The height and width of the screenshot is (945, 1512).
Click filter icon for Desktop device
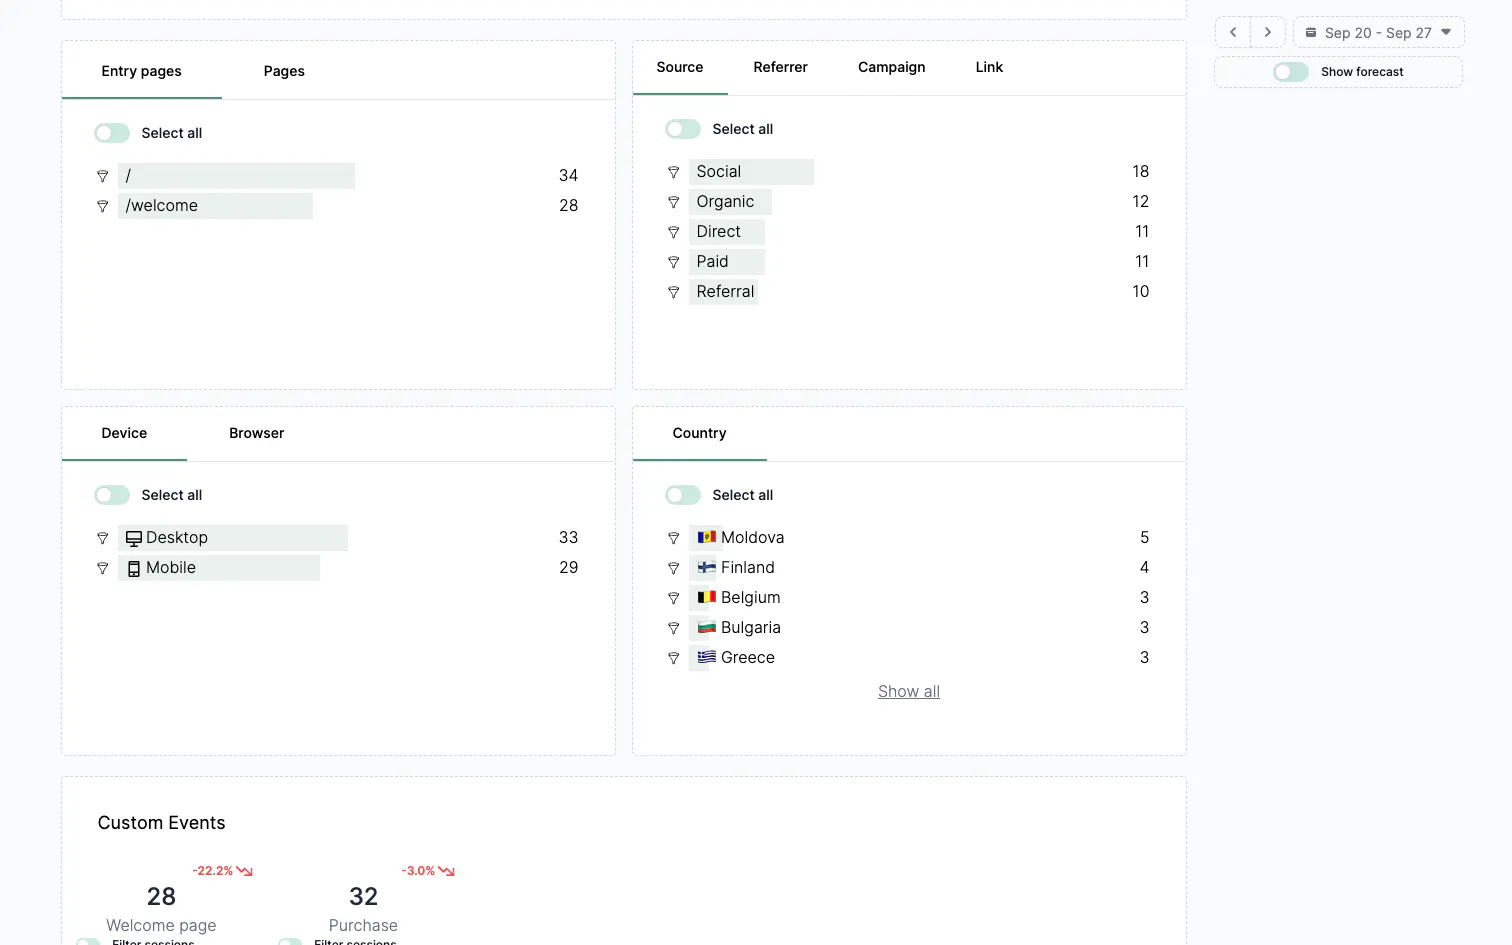(102, 538)
